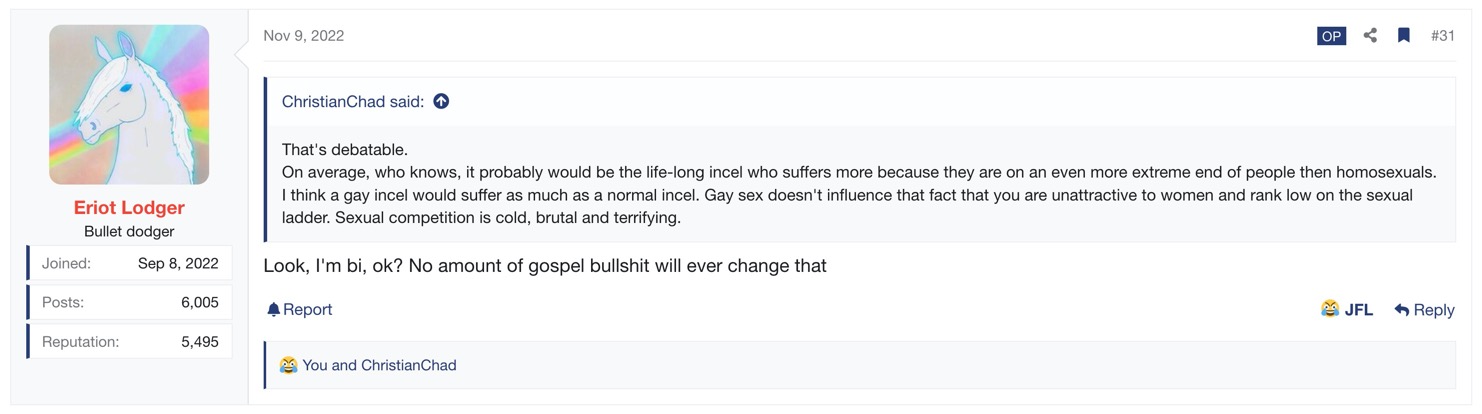Click the Nov 9, 2022 timestamp
This screenshot has width=1482, height=414.
[304, 36]
